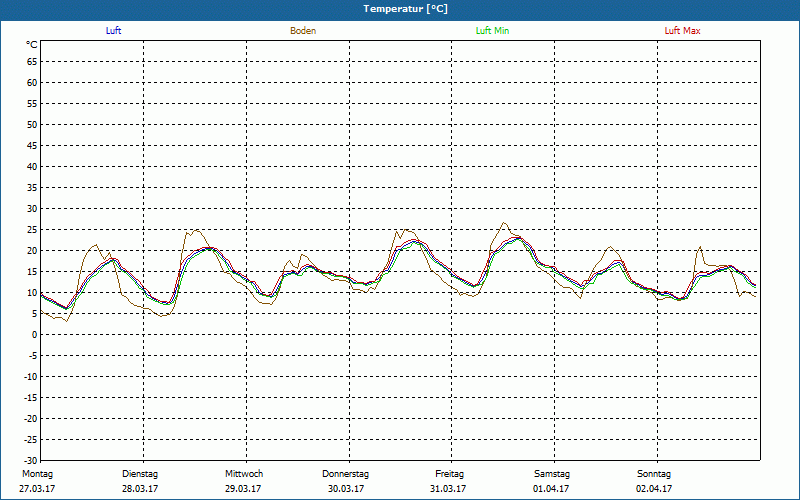Click the red Luft Max legend label

coord(682,31)
